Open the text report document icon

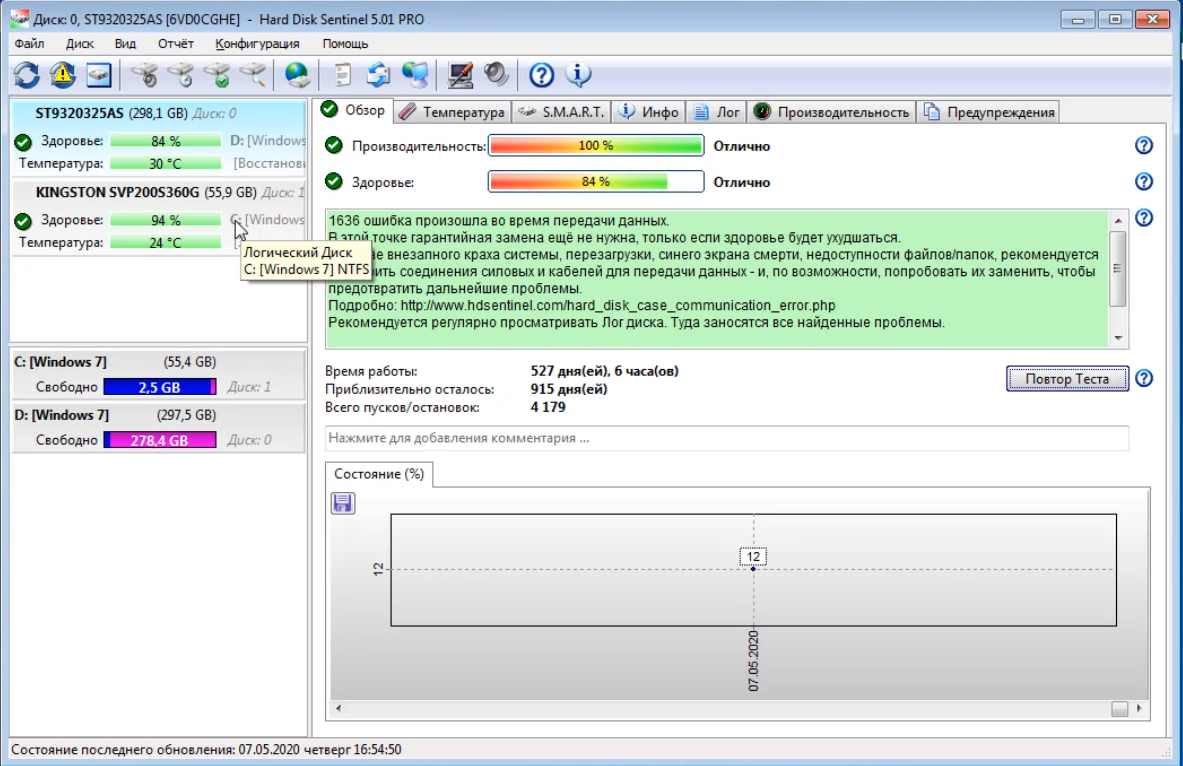tap(343, 75)
